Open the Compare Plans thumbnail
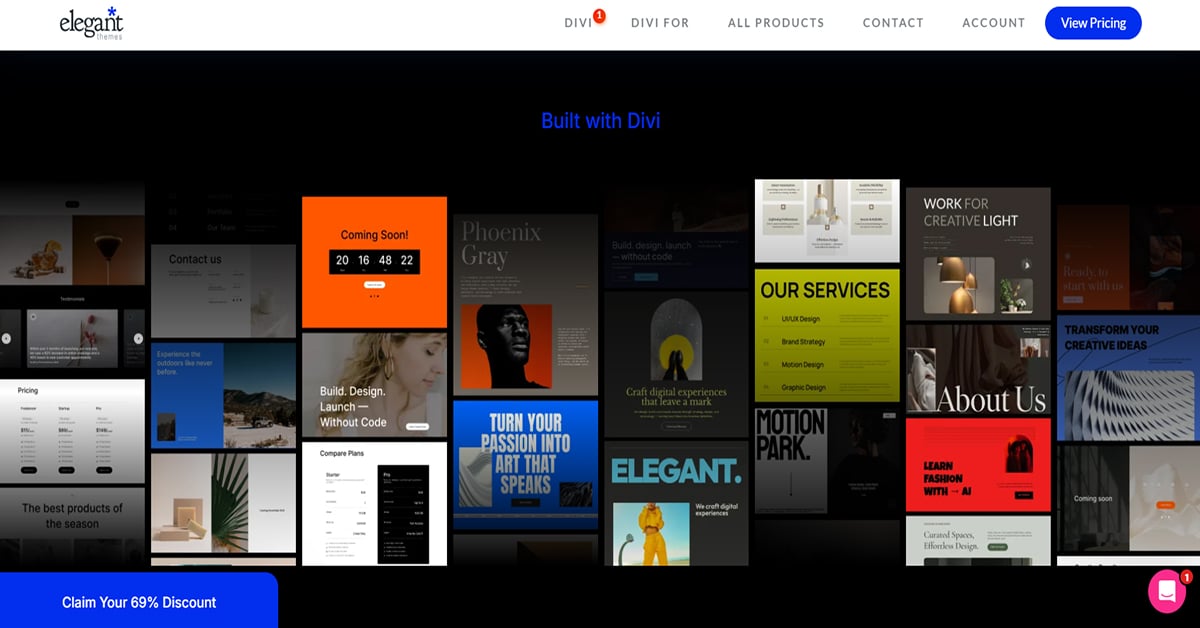1200x628 pixels. point(374,503)
